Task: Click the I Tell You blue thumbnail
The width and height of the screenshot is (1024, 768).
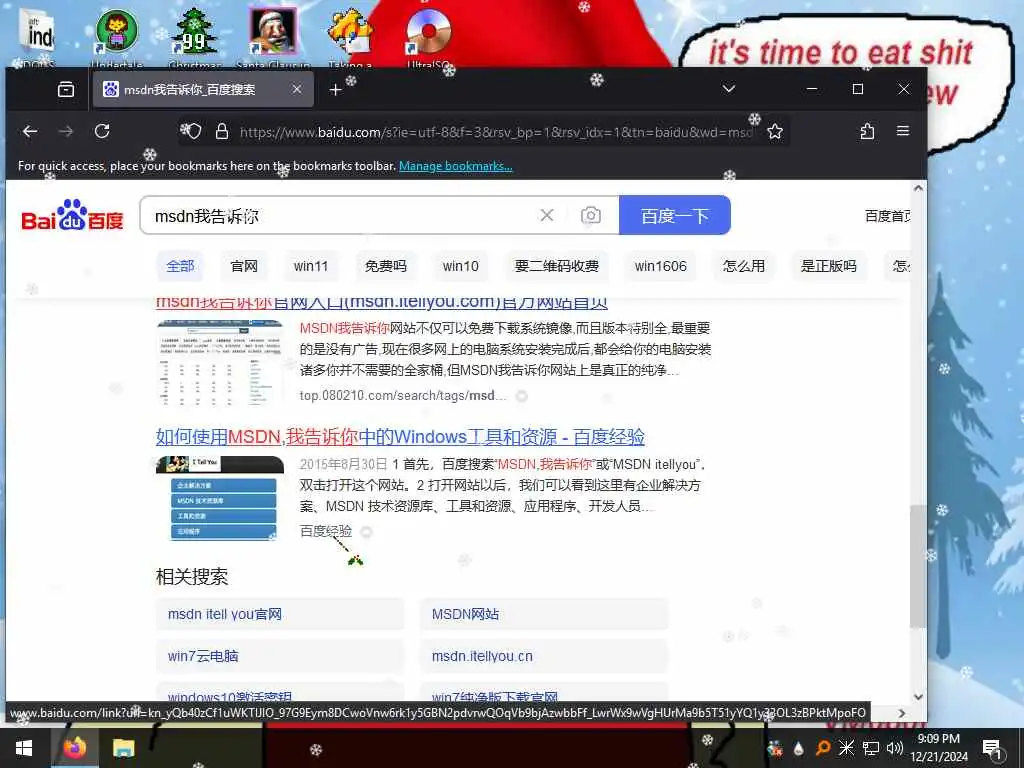Action: (220, 498)
